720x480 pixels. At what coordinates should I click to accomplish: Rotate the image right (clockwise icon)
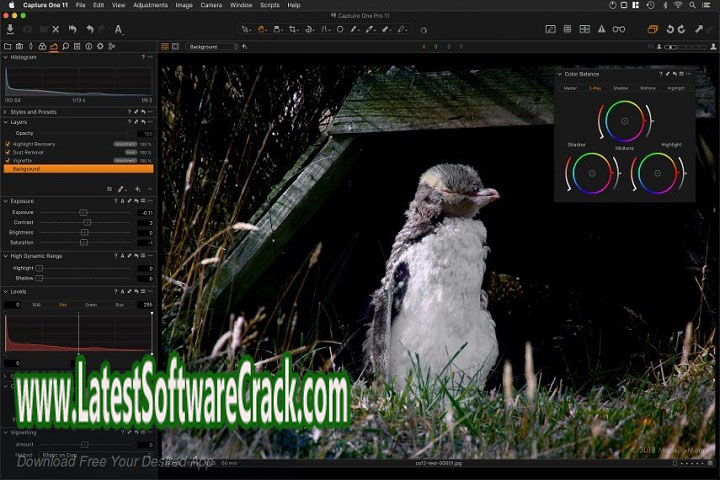pyautogui.click(x=681, y=29)
